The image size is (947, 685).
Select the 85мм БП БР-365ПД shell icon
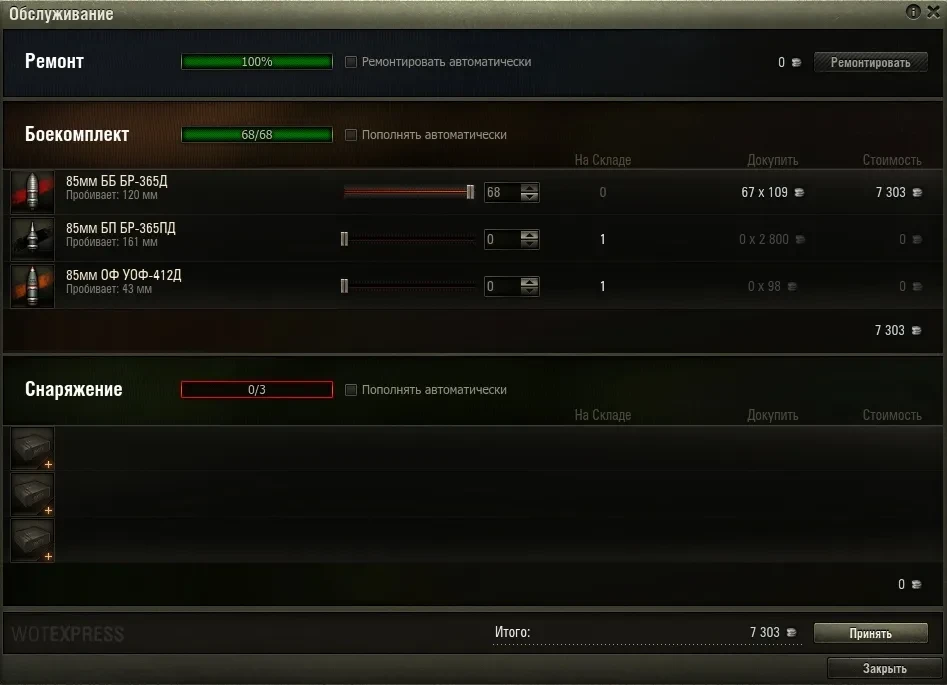tap(33, 239)
